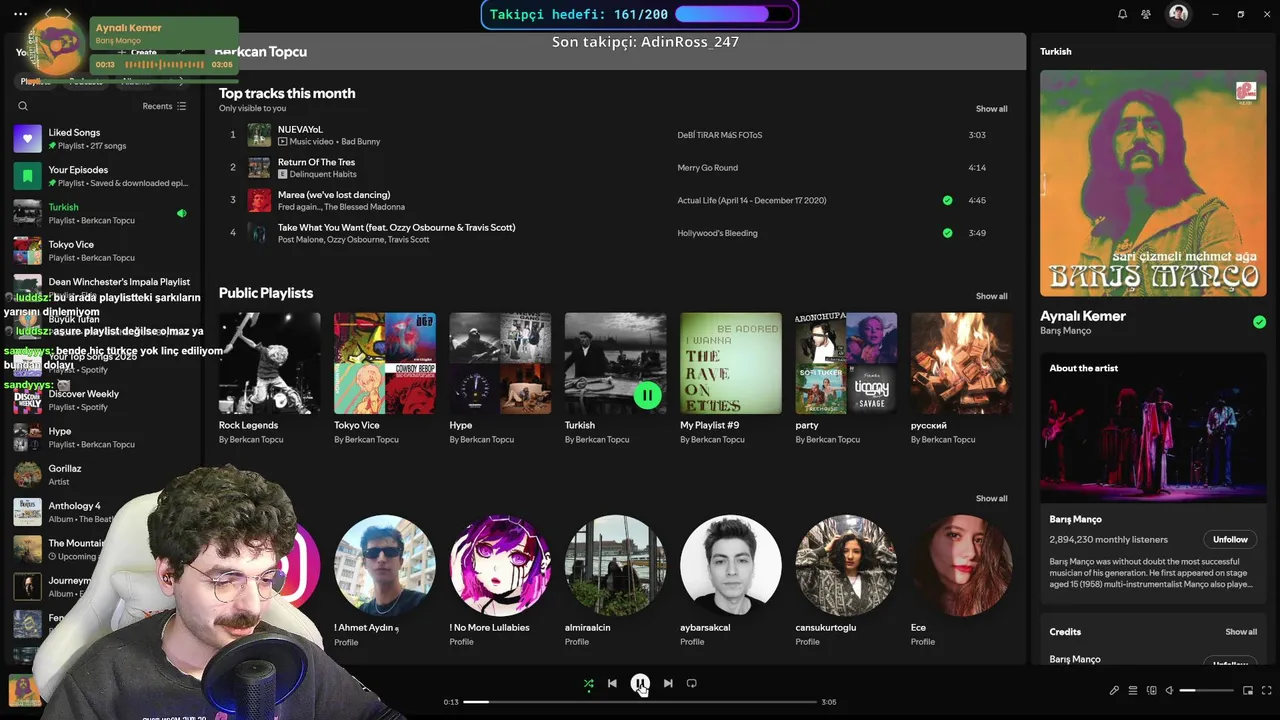Expand Top tracks with Show all
The width and height of the screenshot is (1280, 720).
[991, 109]
